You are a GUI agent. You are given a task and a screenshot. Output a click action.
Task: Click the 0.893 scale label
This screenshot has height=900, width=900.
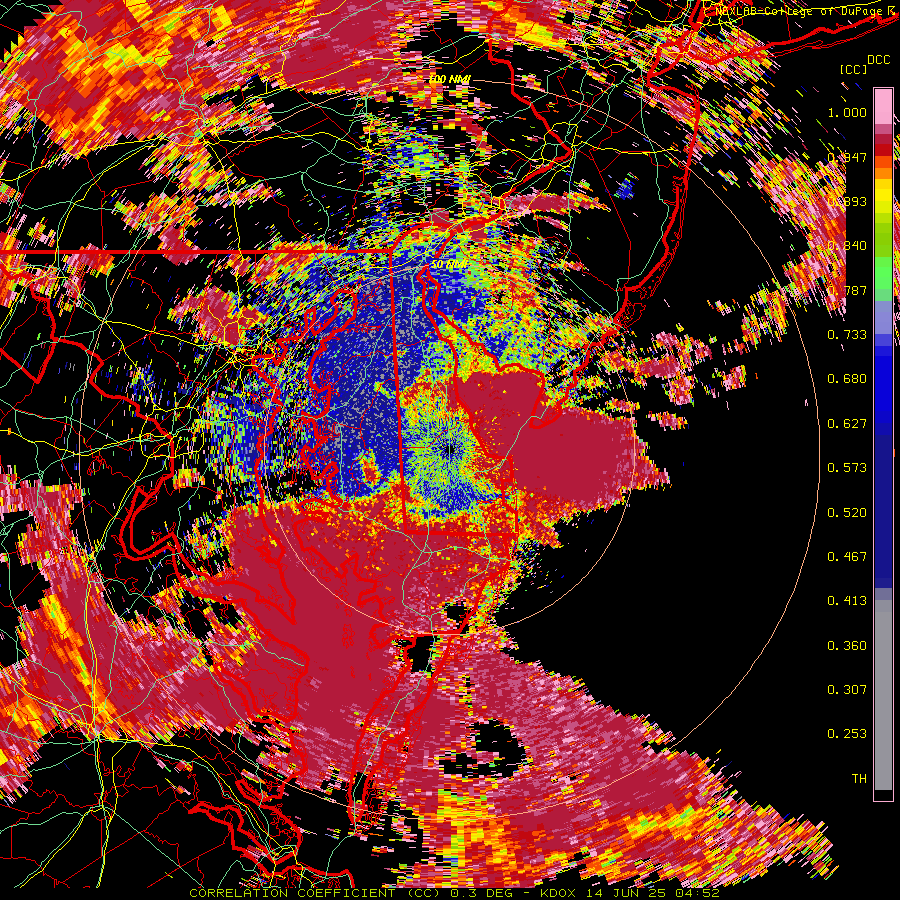tap(847, 201)
